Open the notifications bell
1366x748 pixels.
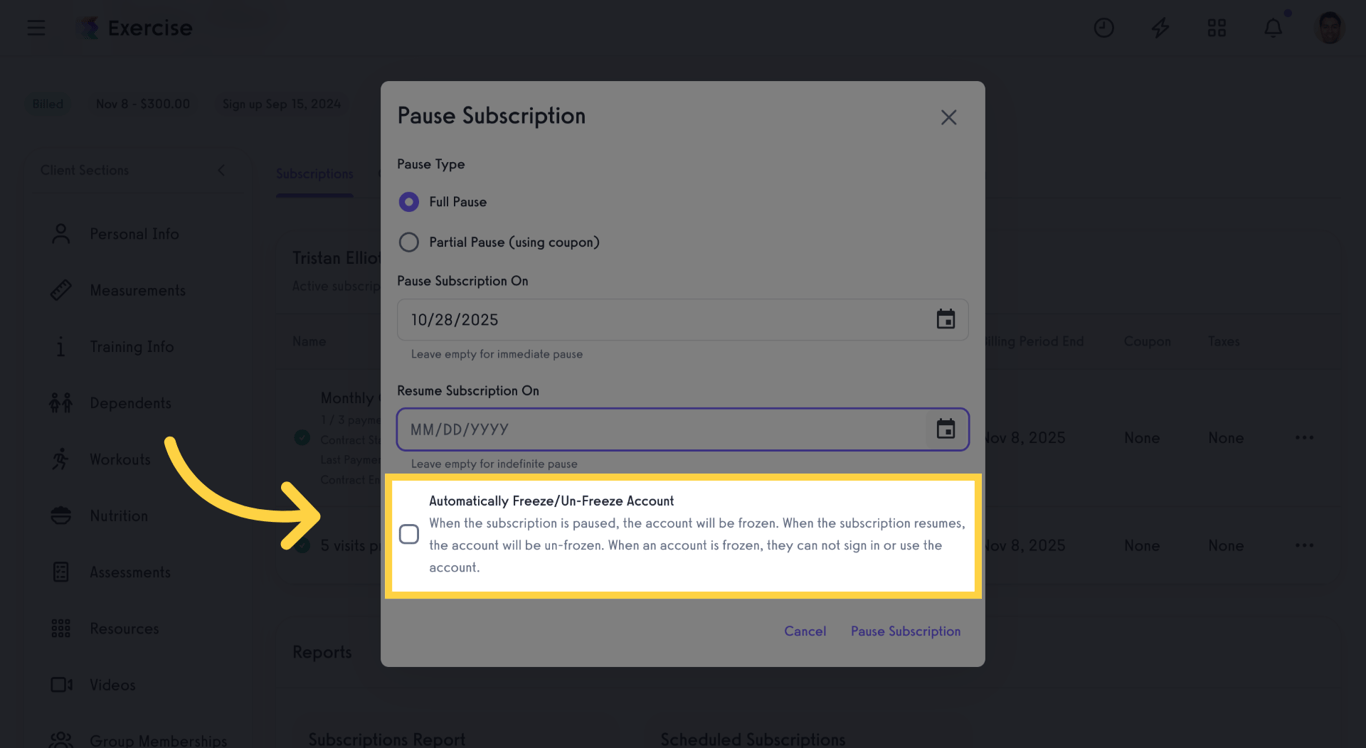click(x=1273, y=27)
